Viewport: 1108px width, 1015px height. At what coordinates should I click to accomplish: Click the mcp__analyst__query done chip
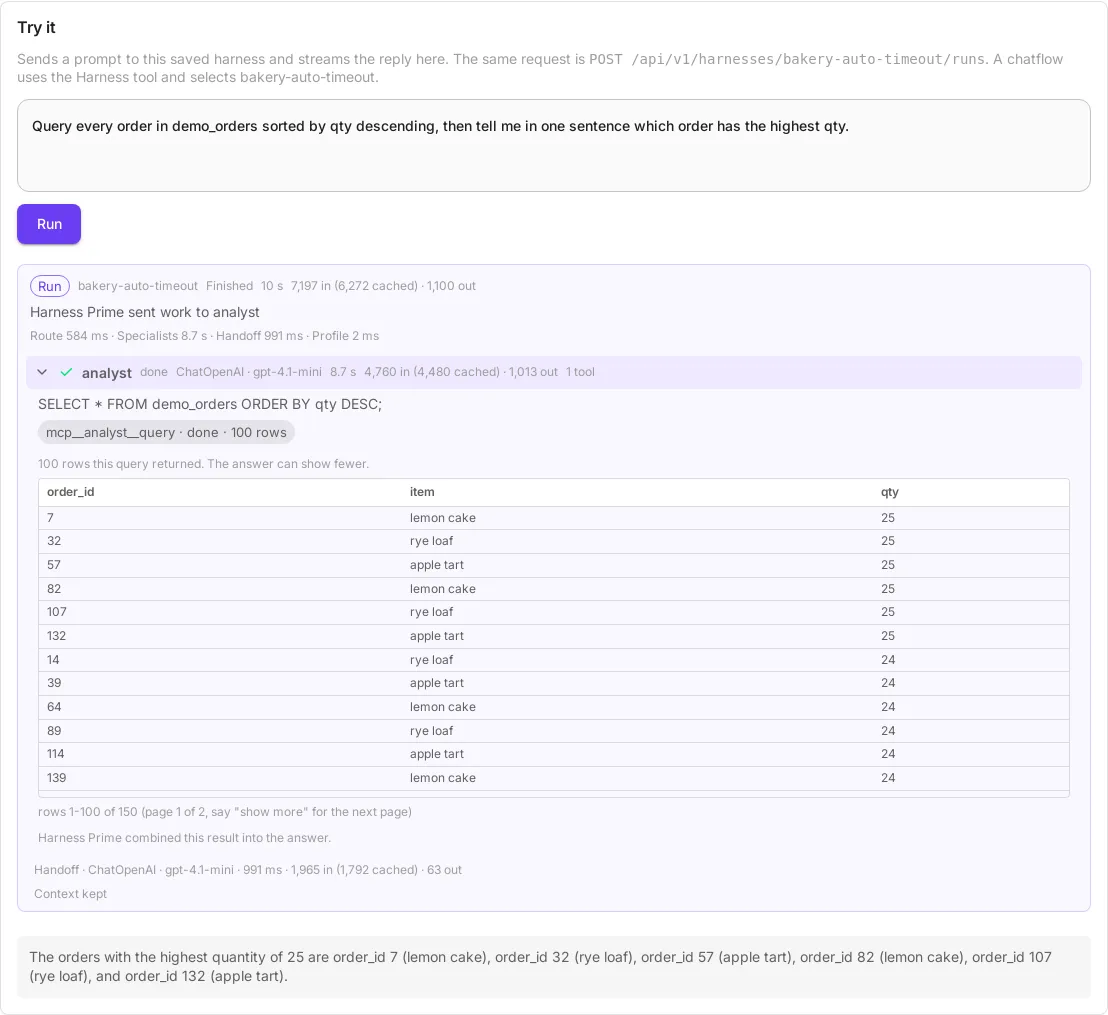pyautogui.click(x=166, y=433)
